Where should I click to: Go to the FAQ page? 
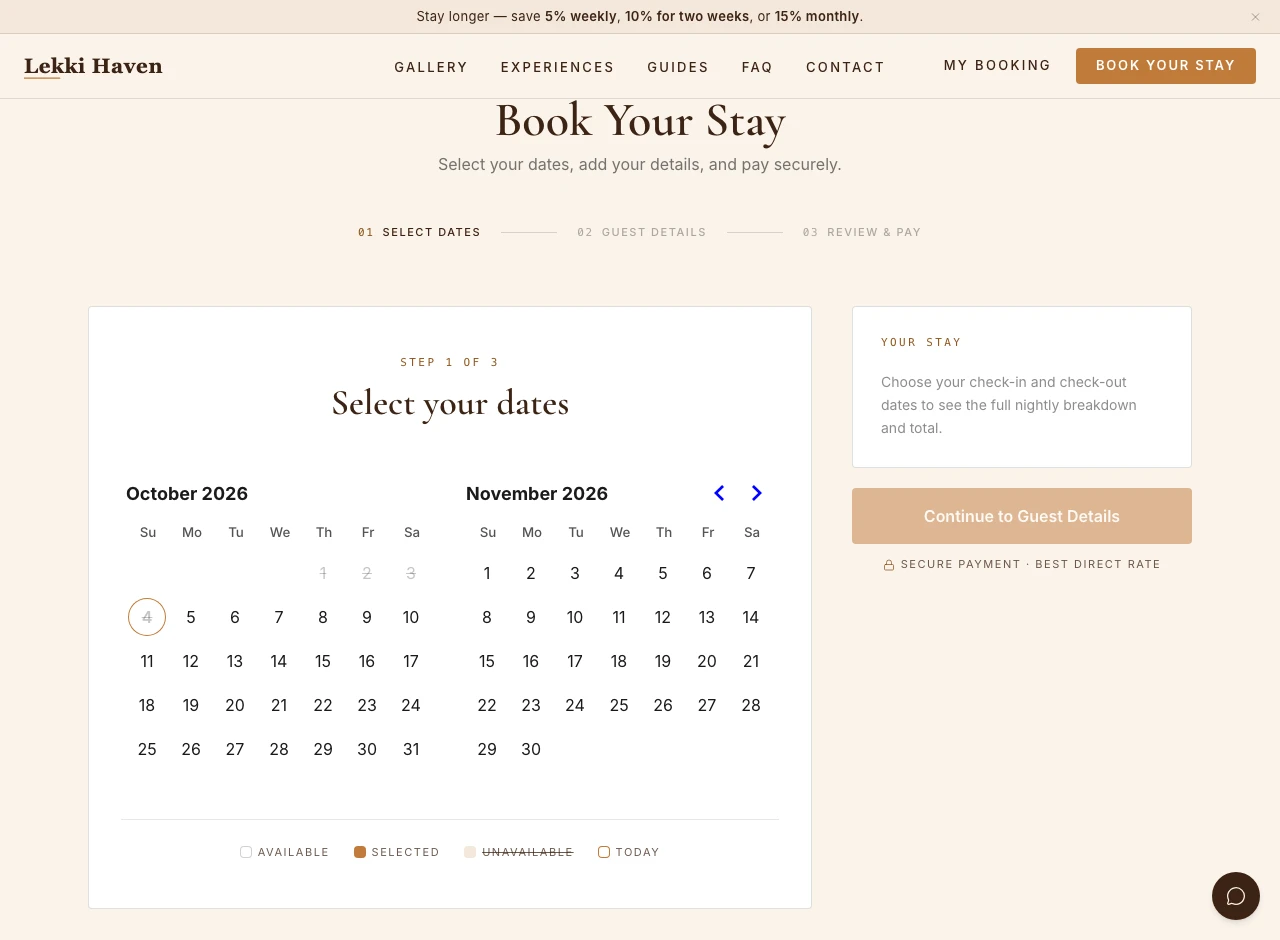tap(757, 67)
